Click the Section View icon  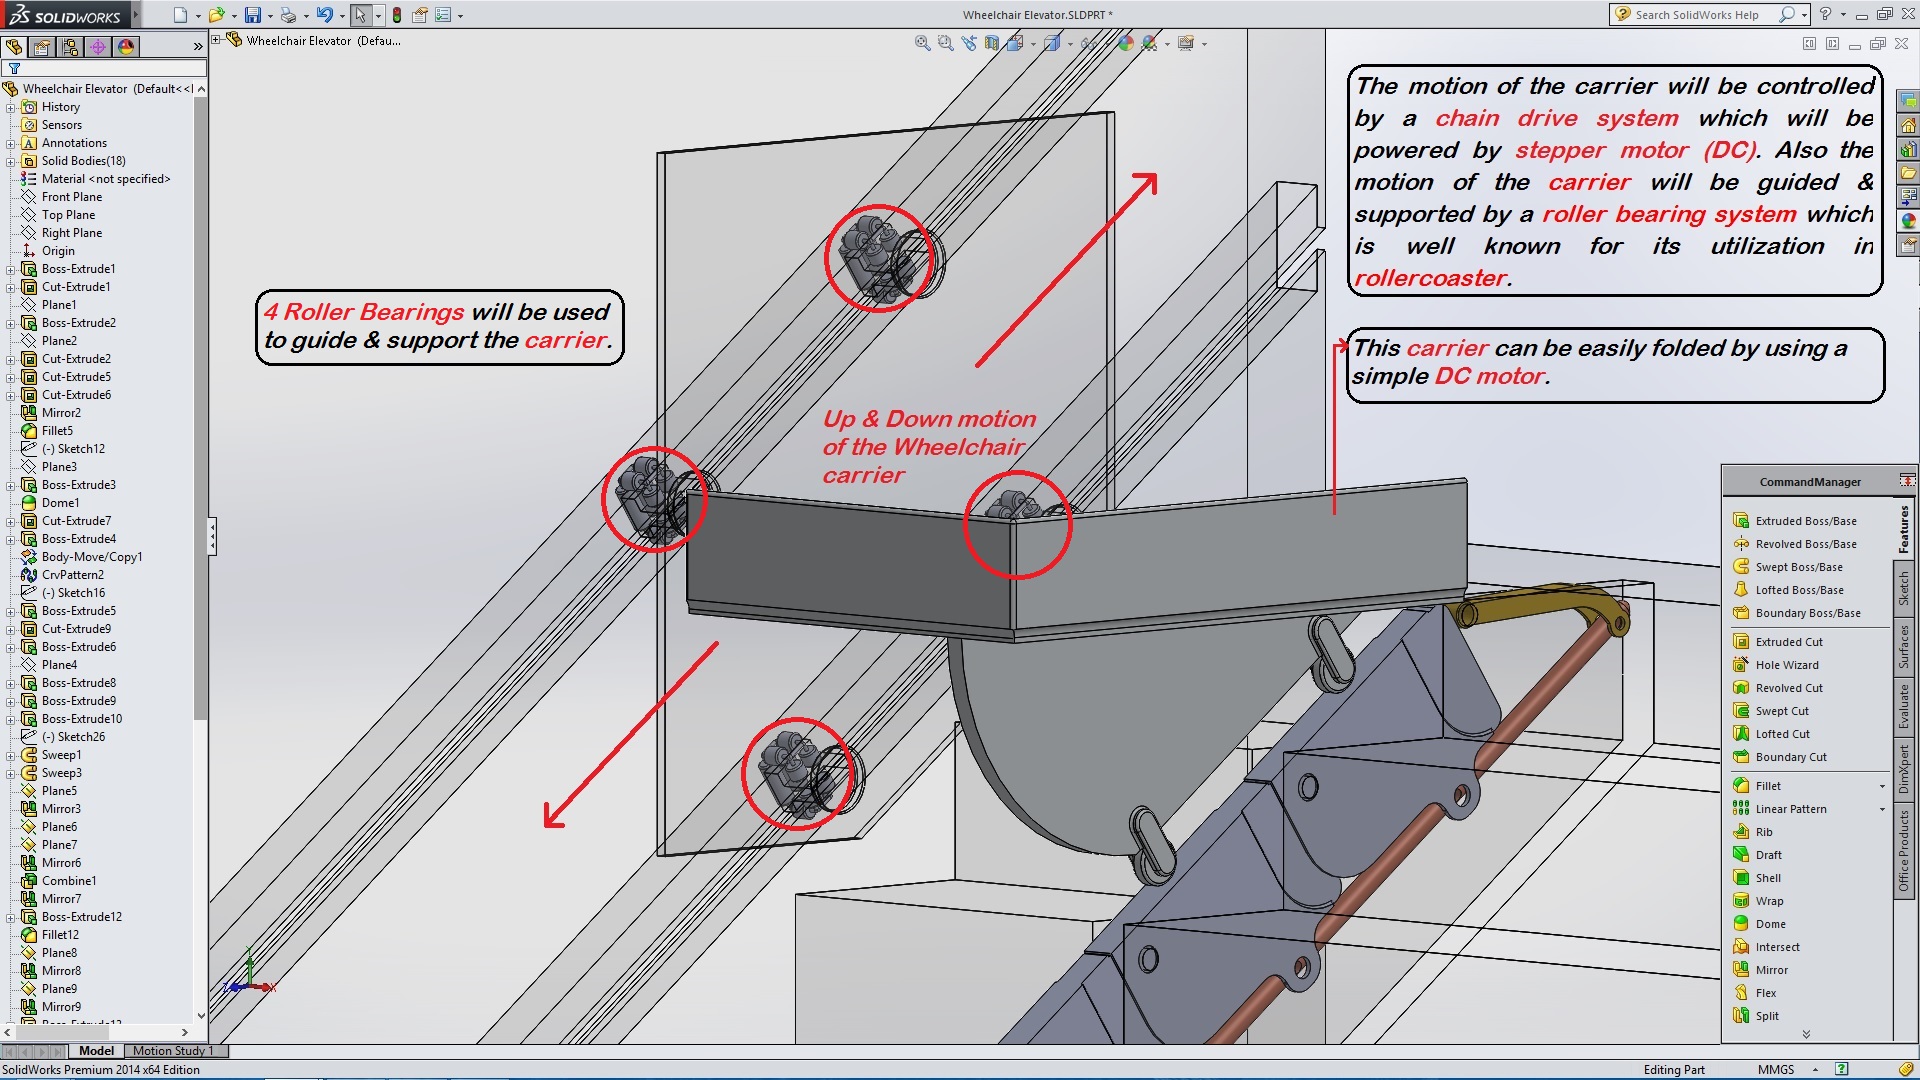pos(992,43)
